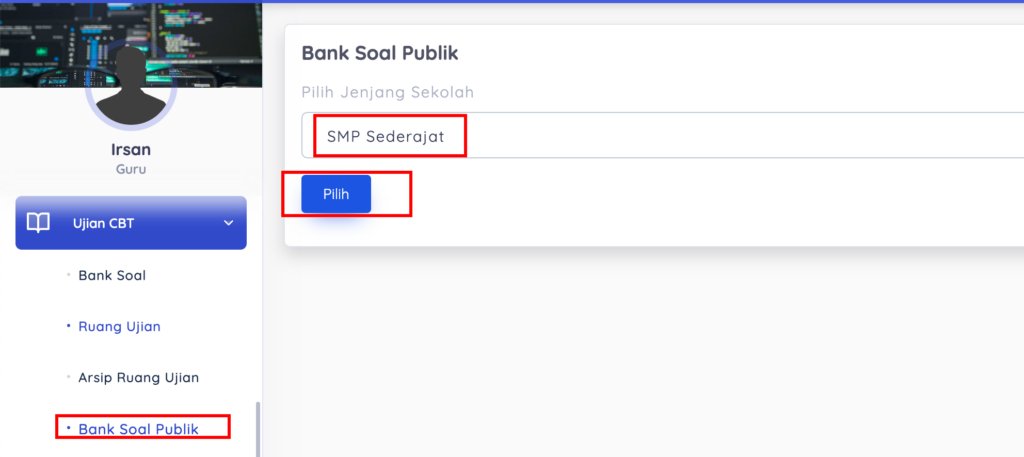Click the grey bullet beside Bank Soal
1024x457 pixels.
tap(69, 275)
